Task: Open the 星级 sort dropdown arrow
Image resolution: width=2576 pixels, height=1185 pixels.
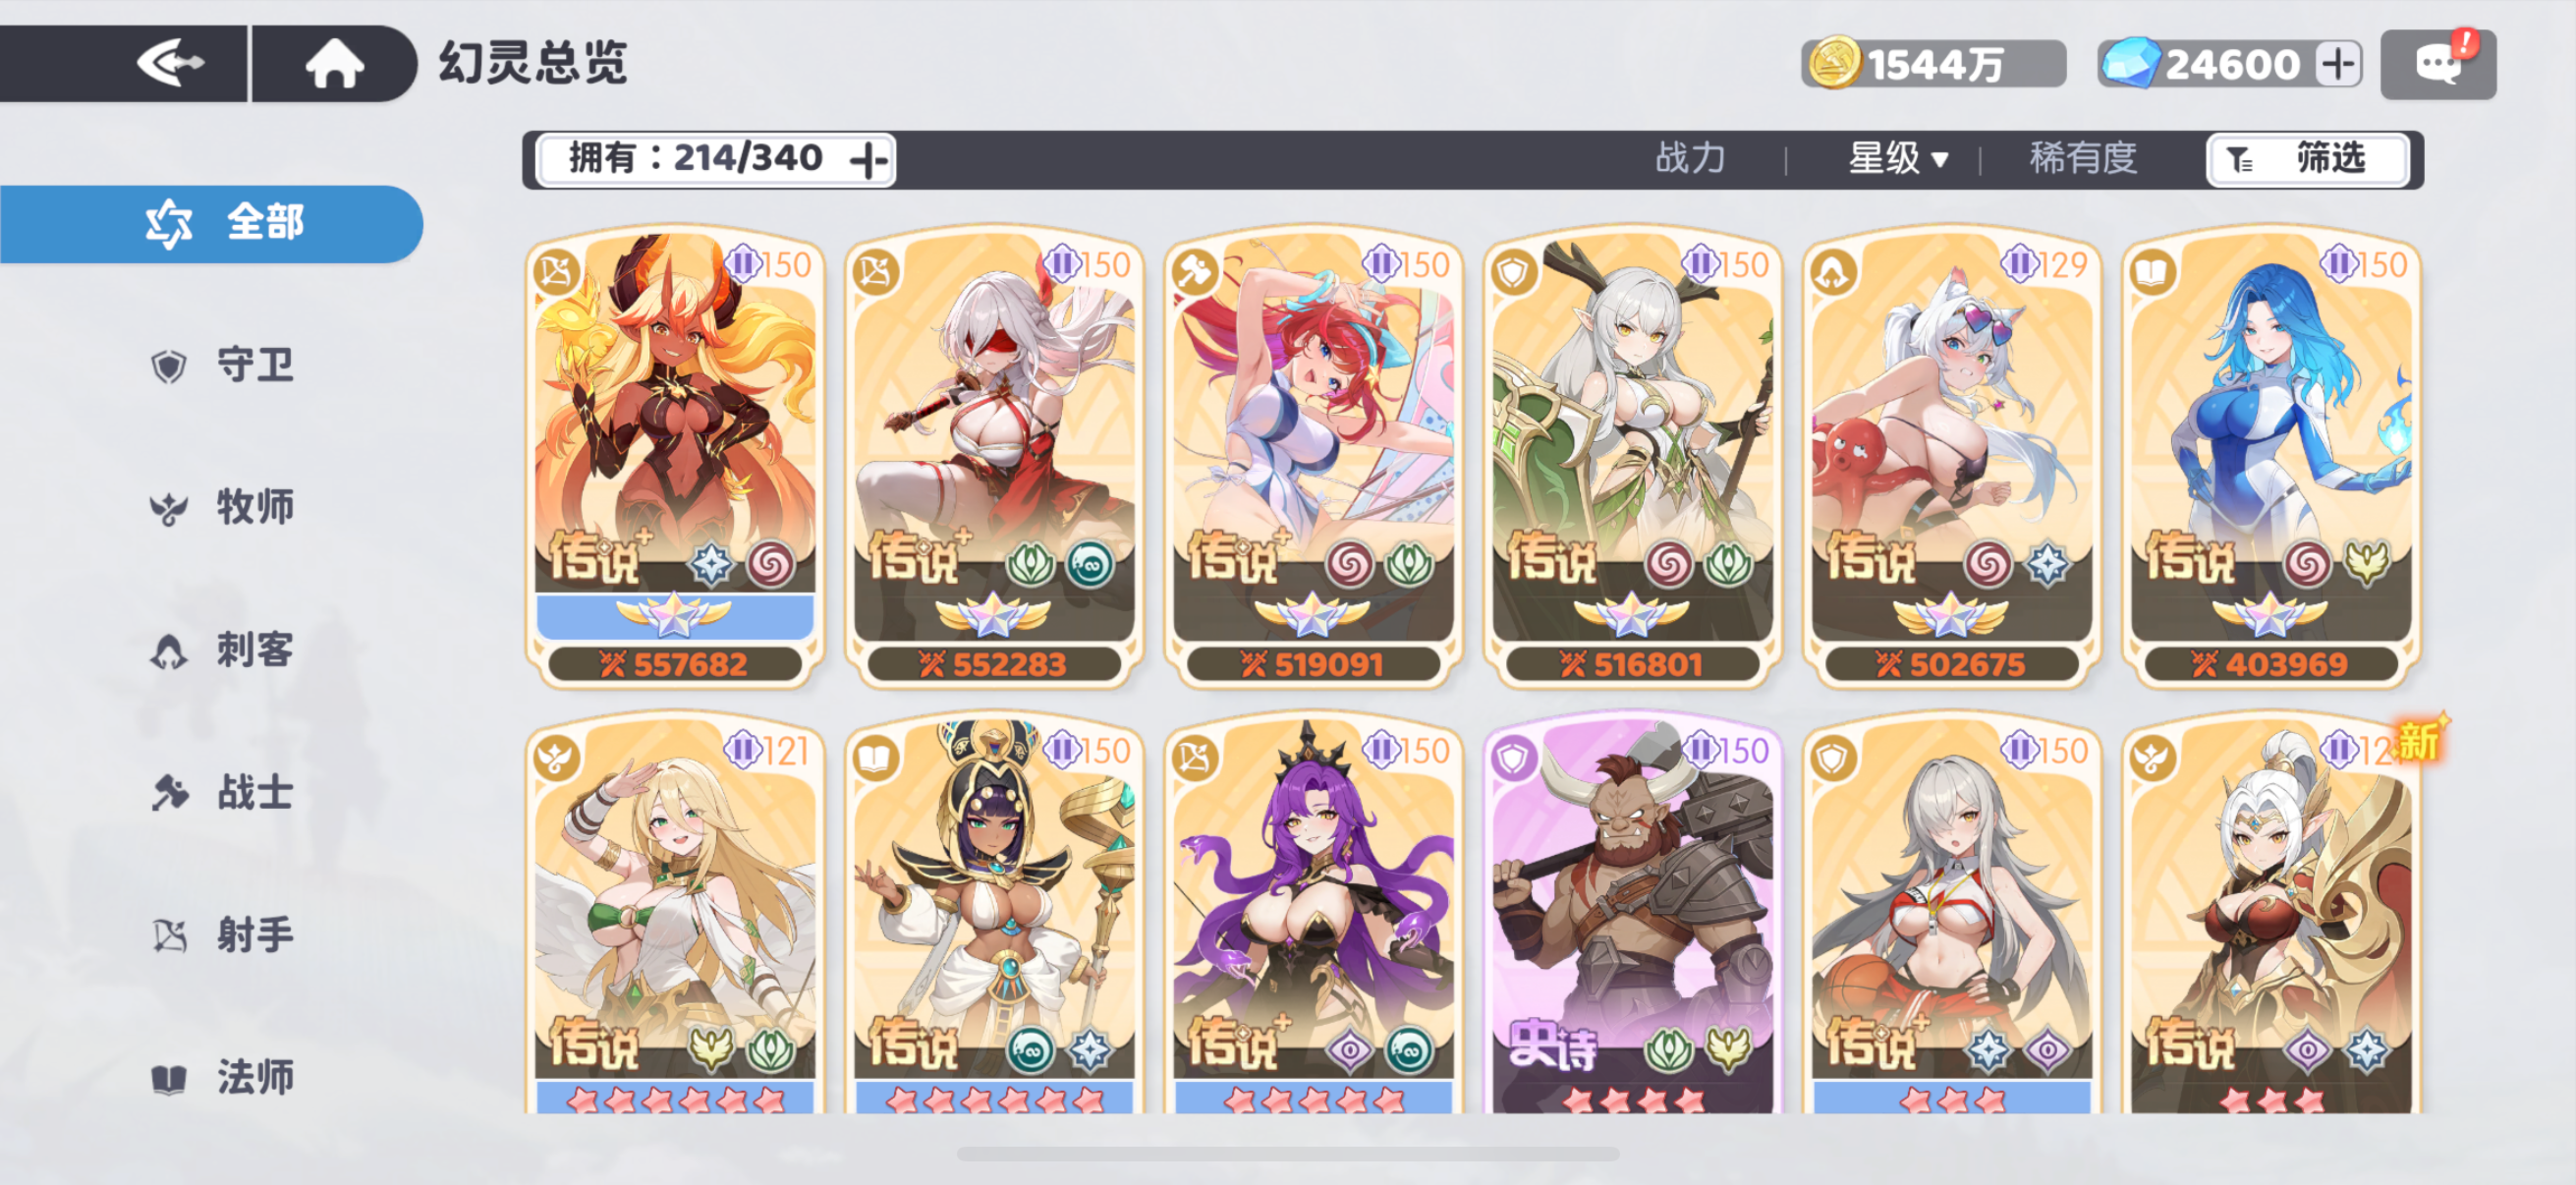Action: click(1940, 160)
